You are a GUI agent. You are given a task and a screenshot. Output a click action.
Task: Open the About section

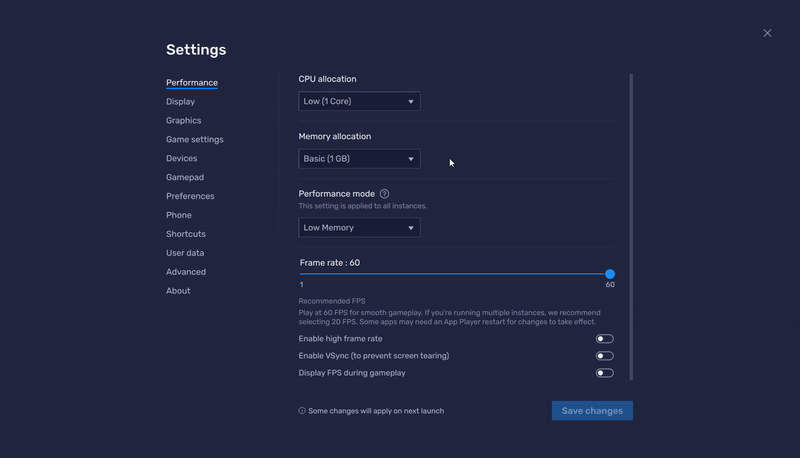tap(178, 291)
